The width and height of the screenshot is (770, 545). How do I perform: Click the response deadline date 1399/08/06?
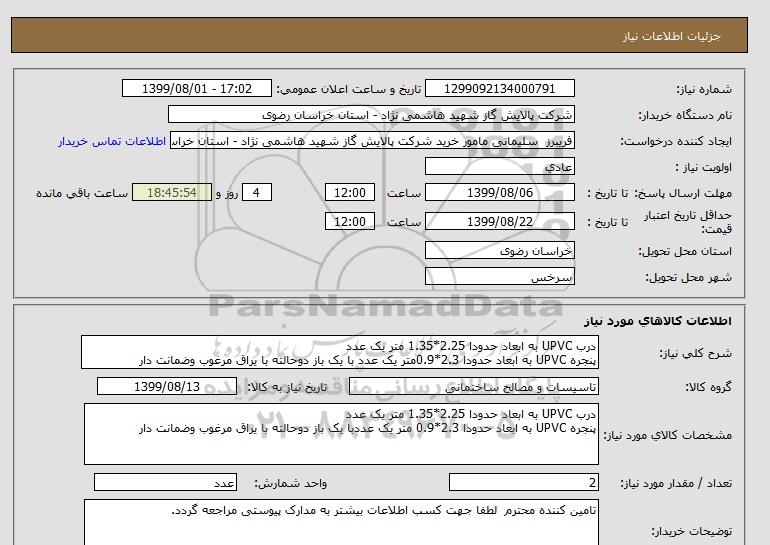pos(501,193)
